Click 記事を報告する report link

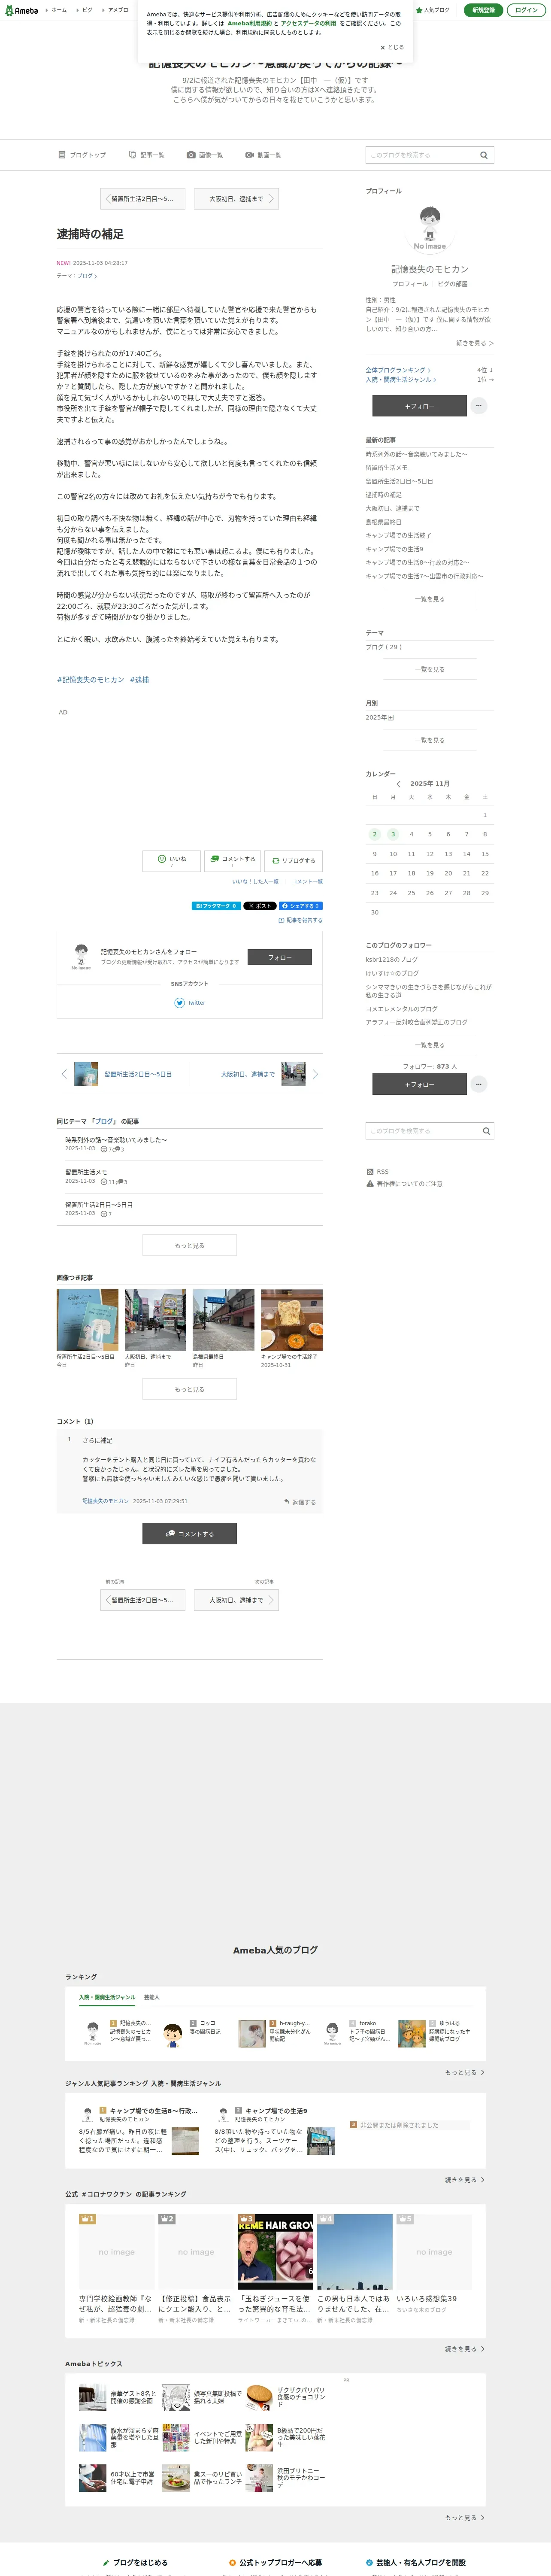point(300,920)
